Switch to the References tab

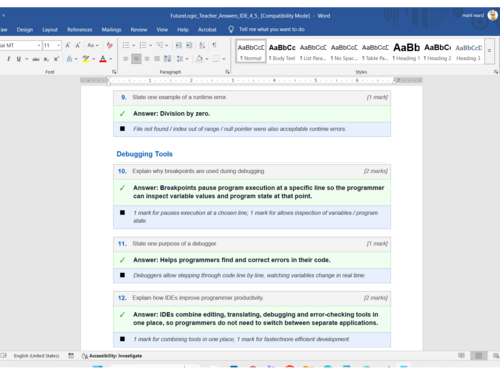[79, 29]
